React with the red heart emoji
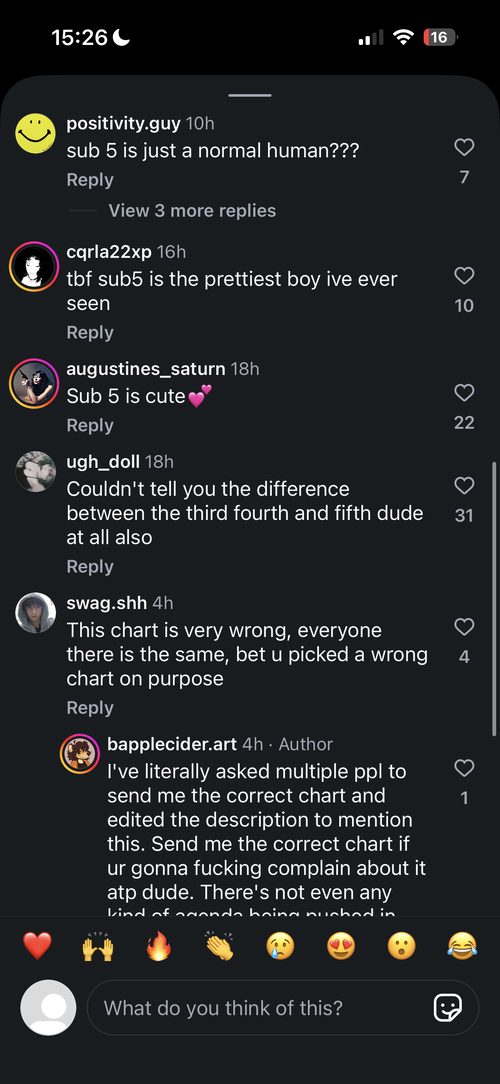500x1084 pixels. click(37, 946)
